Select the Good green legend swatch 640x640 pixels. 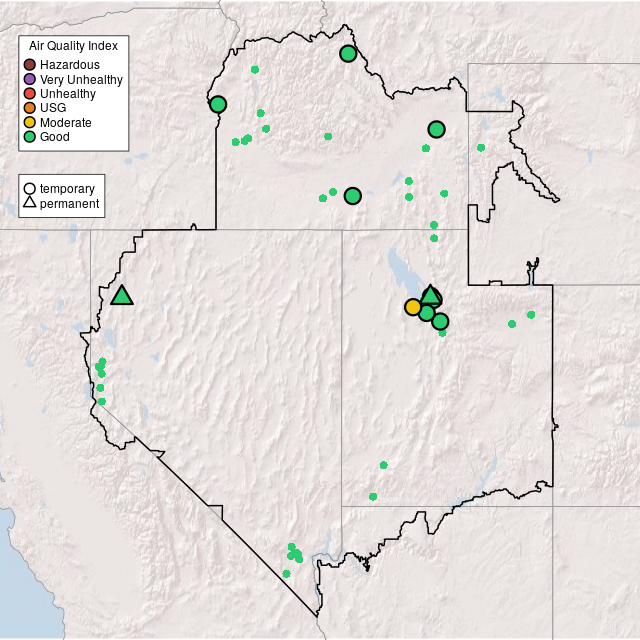tap(30, 136)
